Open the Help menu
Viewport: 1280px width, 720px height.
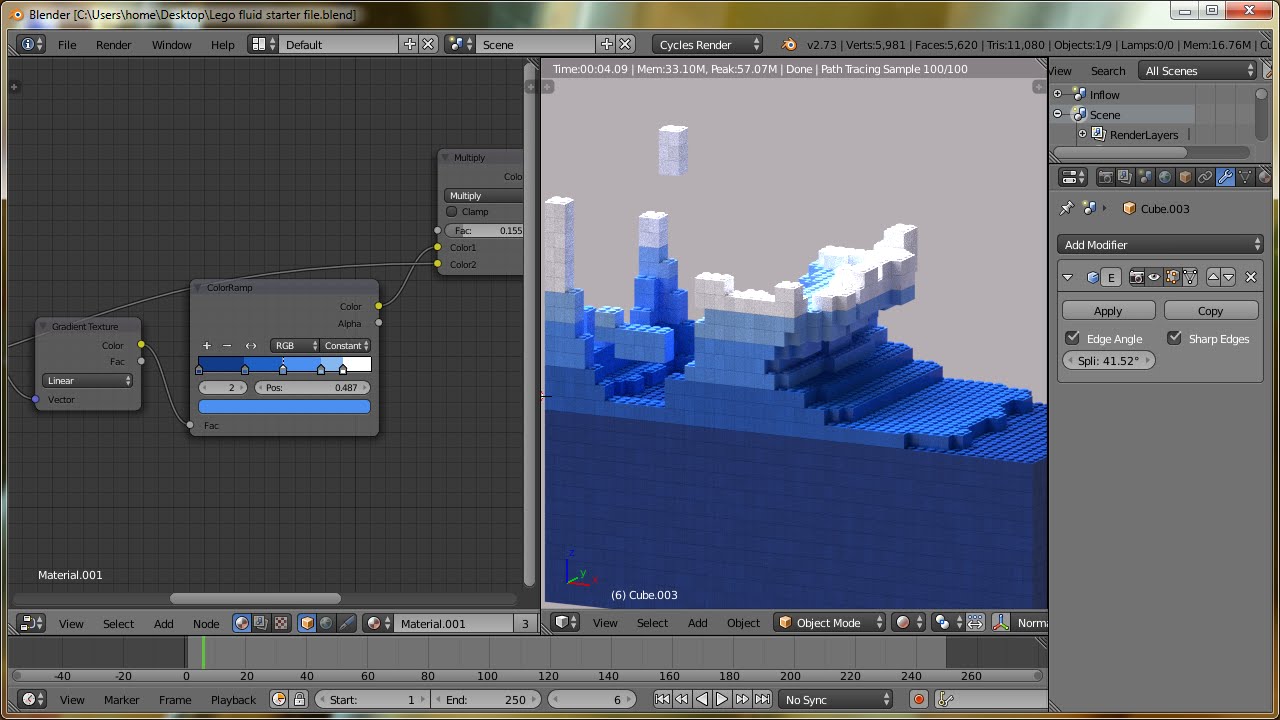(222, 44)
